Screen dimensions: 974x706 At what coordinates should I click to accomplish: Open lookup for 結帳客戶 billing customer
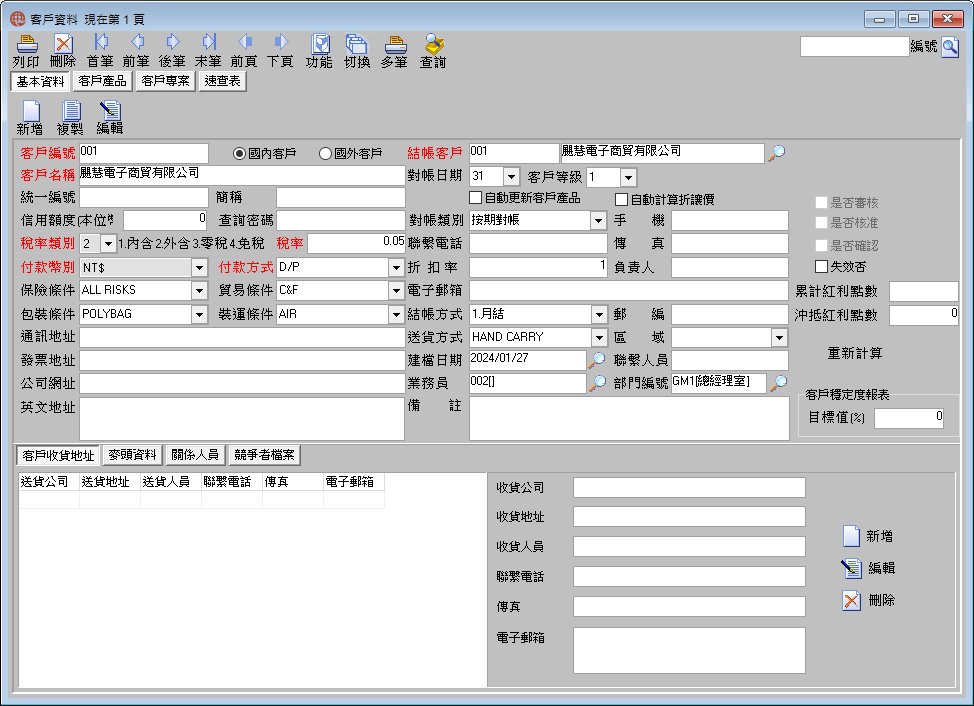[776, 153]
